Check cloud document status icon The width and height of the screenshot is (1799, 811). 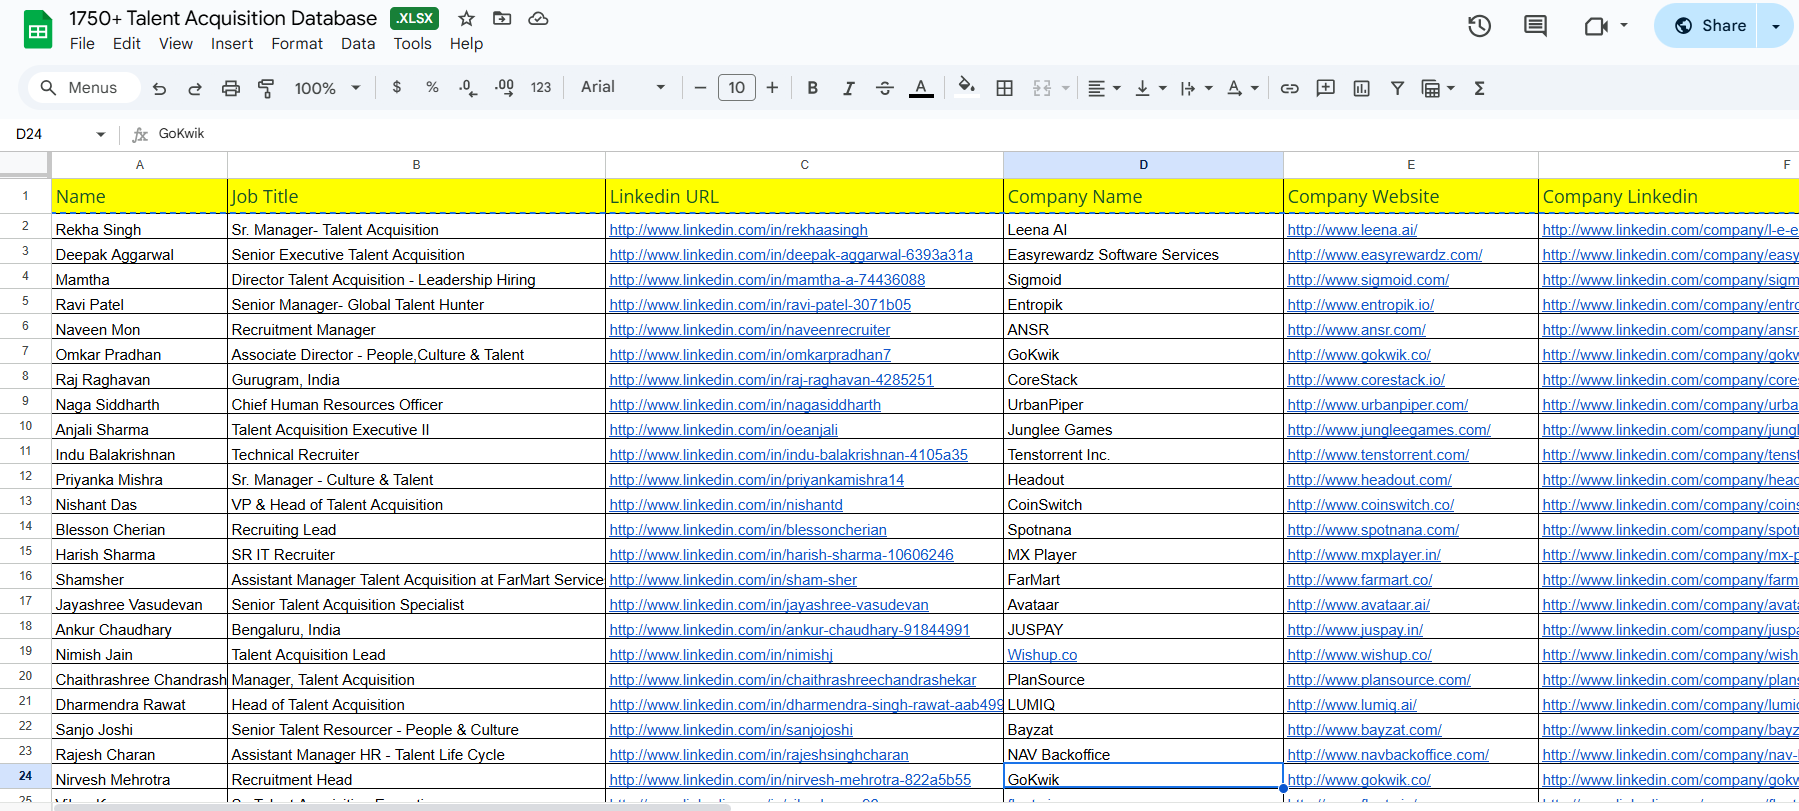point(538,18)
